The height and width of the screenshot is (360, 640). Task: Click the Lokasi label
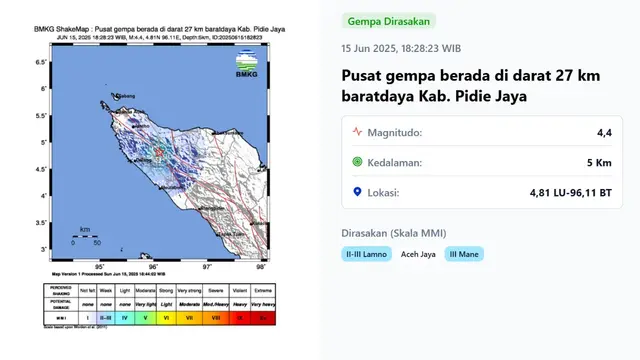pyautogui.click(x=383, y=193)
